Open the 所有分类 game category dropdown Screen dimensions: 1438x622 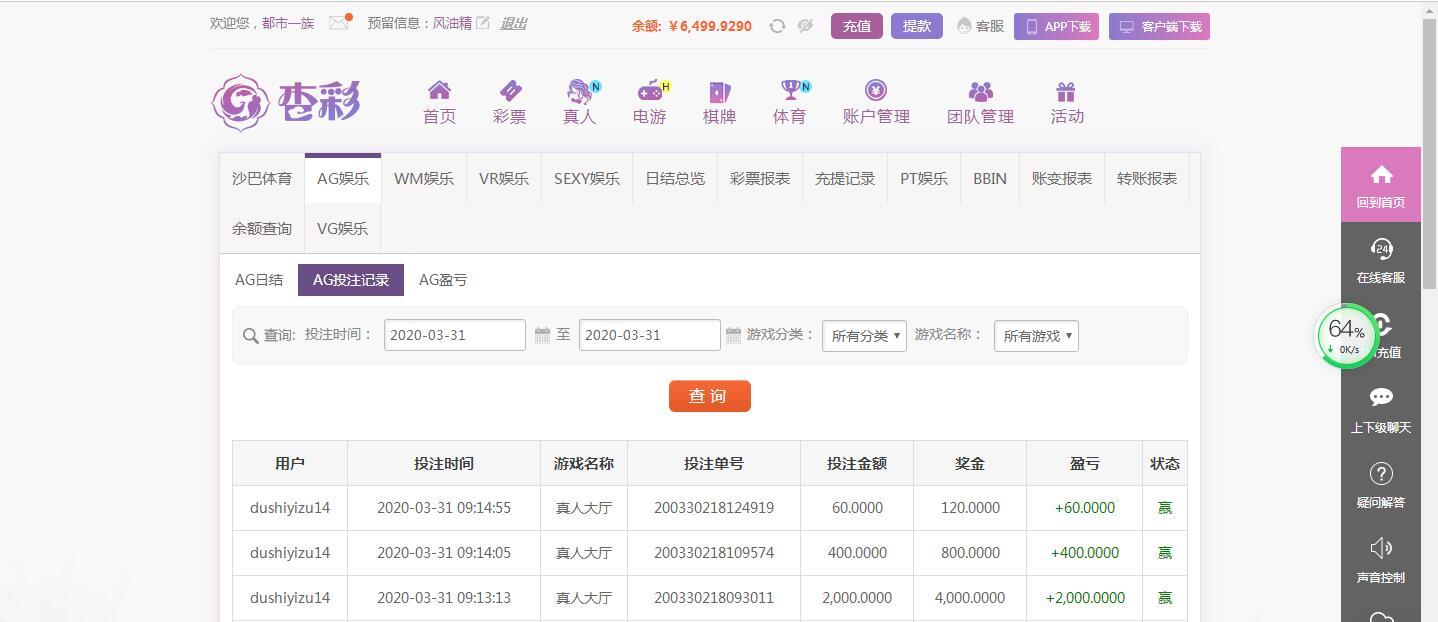coord(863,335)
